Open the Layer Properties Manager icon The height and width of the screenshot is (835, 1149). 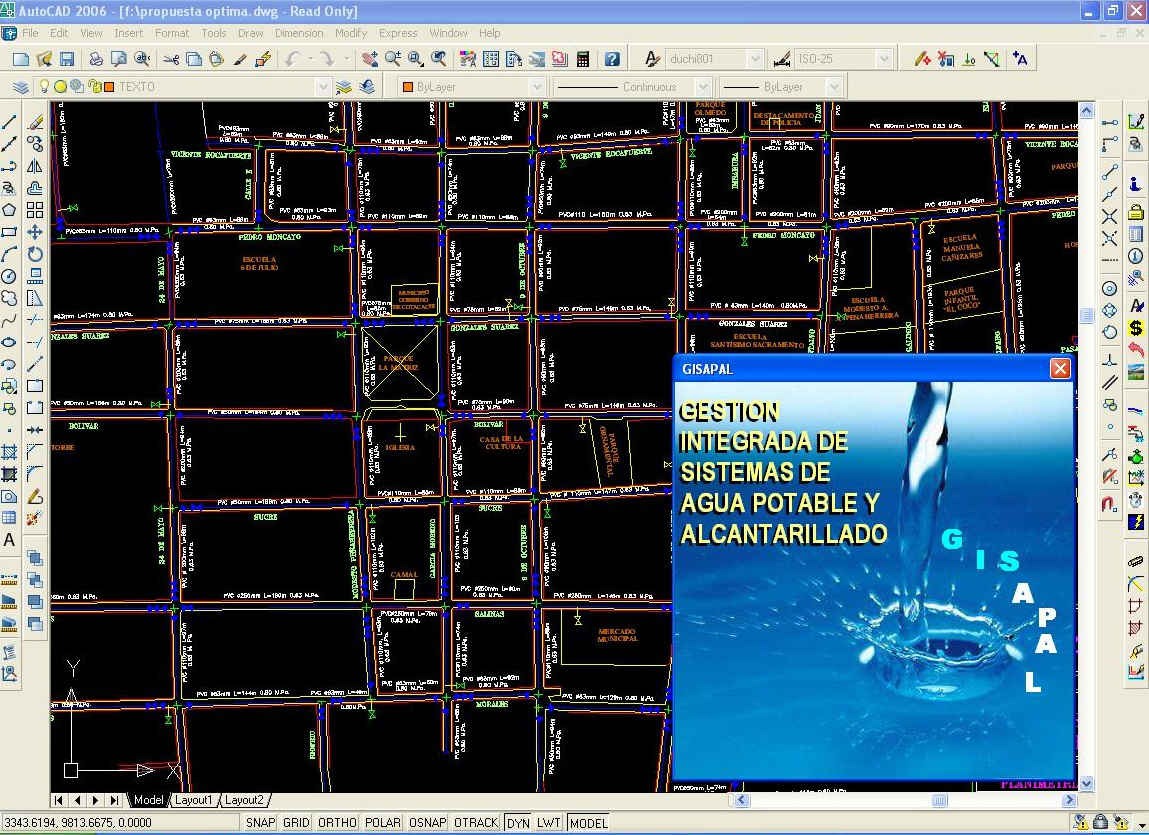20,87
